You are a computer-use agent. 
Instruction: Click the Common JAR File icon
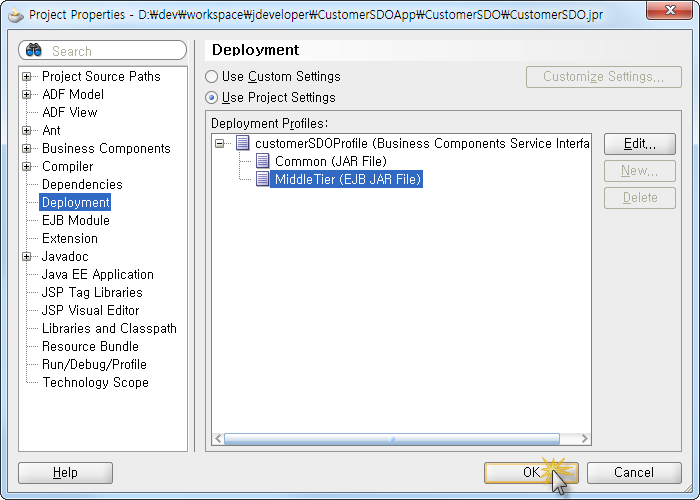pyautogui.click(x=262, y=161)
